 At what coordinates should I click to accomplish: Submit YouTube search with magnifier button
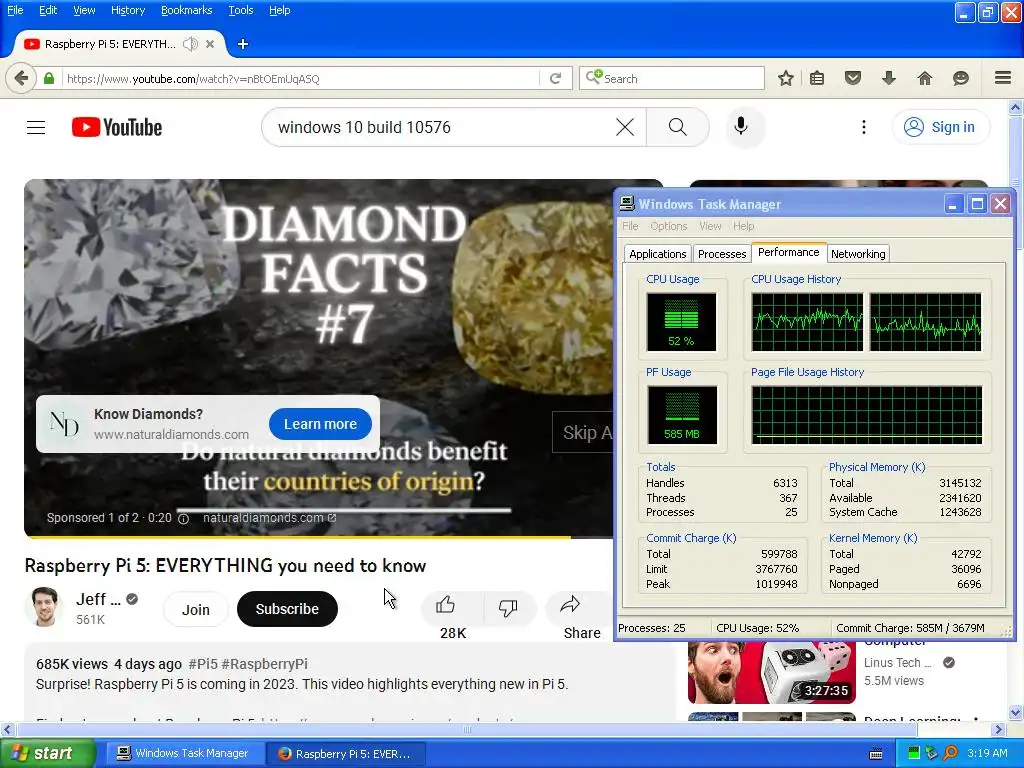pos(678,127)
